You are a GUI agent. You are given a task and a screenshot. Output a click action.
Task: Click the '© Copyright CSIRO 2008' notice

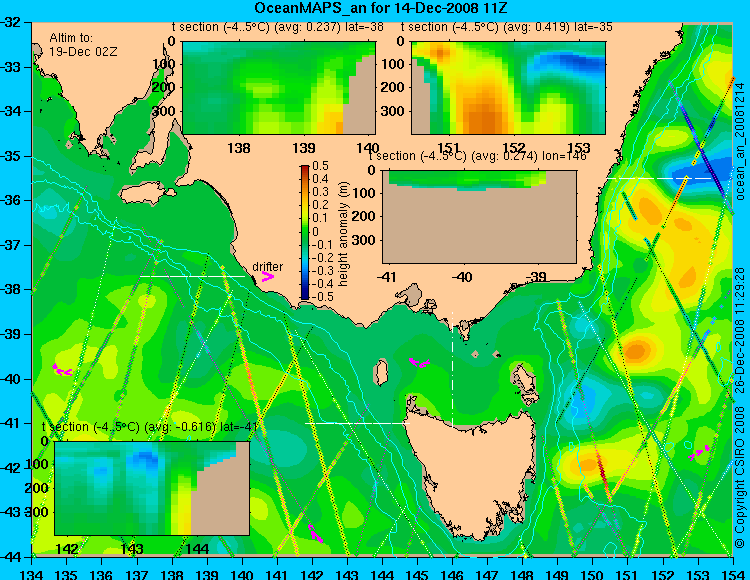(740, 476)
